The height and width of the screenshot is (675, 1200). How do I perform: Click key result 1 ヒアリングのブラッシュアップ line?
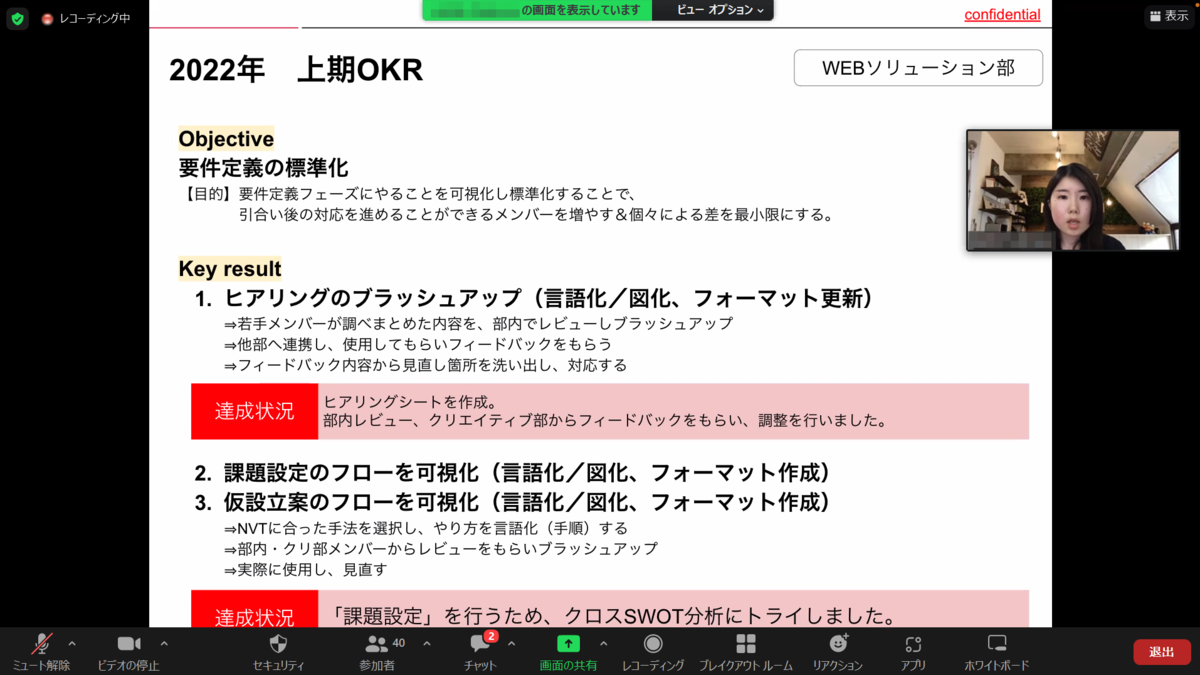(x=534, y=298)
